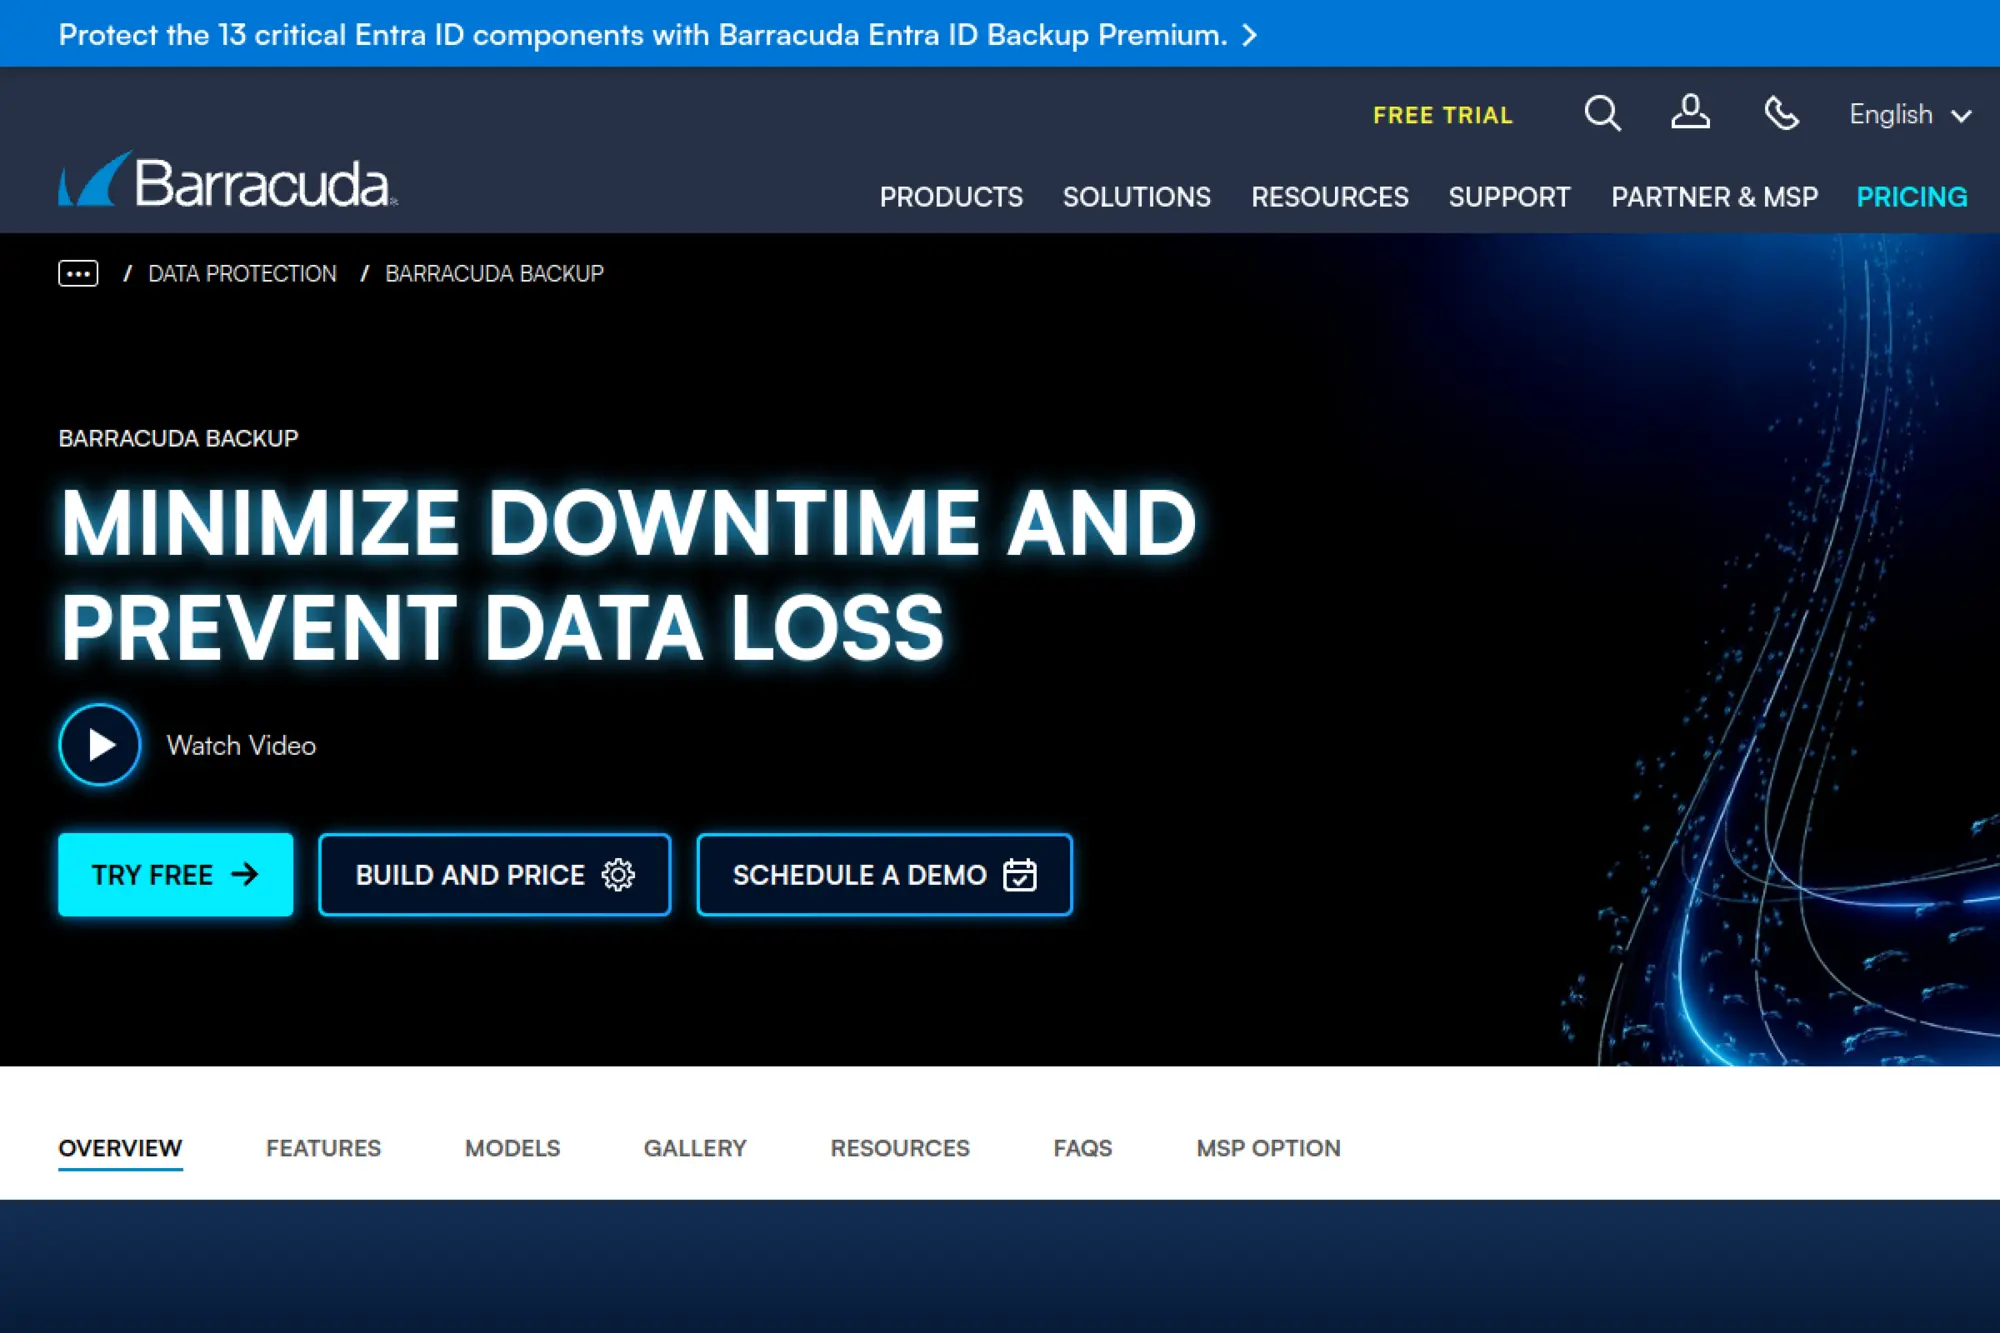Open the Solutions menu
The height and width of the screenshot is (1333, 2000).
coord(1136,197)
